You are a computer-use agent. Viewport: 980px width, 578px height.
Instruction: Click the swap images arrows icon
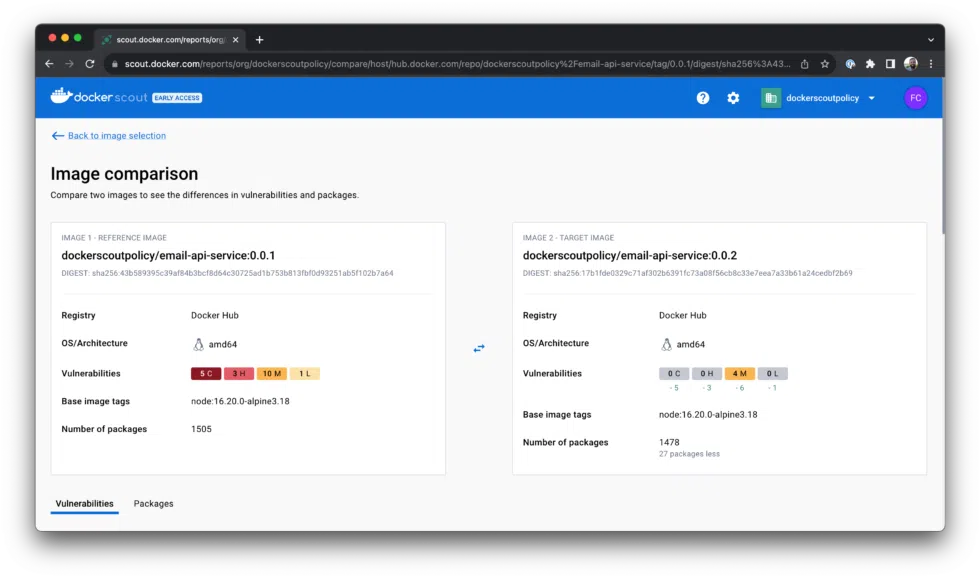tap(479, 348)
